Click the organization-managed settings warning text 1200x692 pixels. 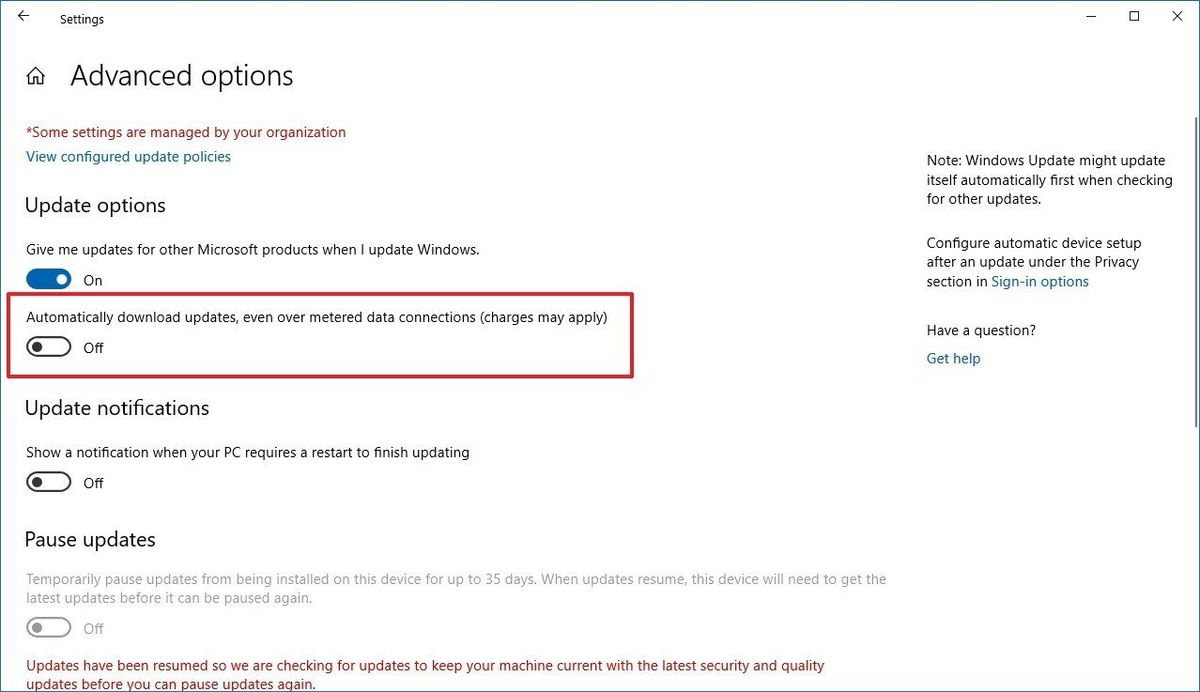pyautogui.click(x=185, y=131)
